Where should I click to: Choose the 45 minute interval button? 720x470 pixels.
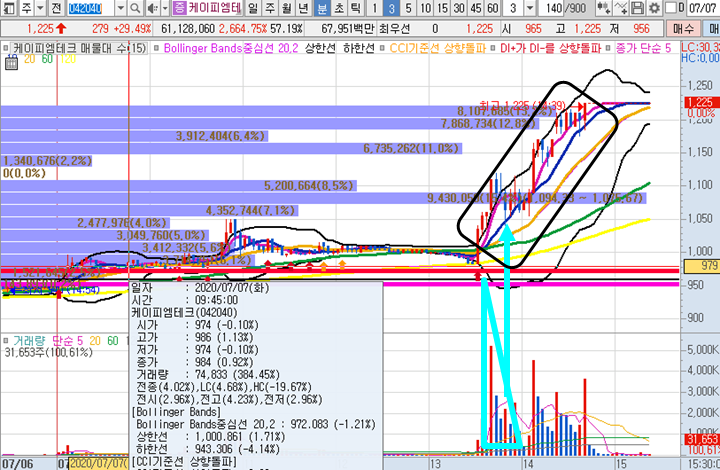pos(476,8)
